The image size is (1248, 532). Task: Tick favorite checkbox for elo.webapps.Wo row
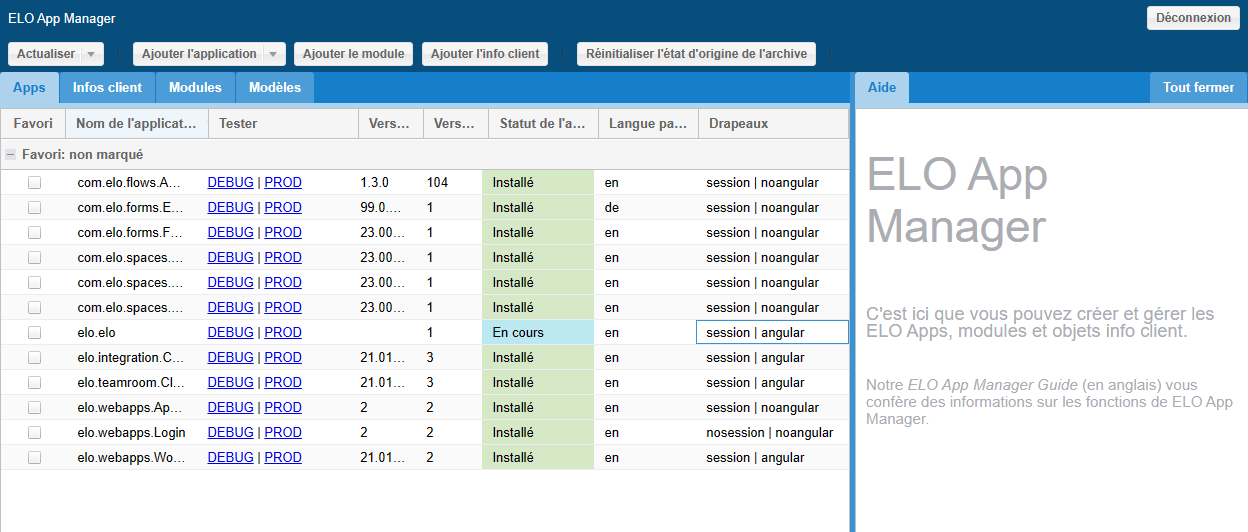point(35,458)
